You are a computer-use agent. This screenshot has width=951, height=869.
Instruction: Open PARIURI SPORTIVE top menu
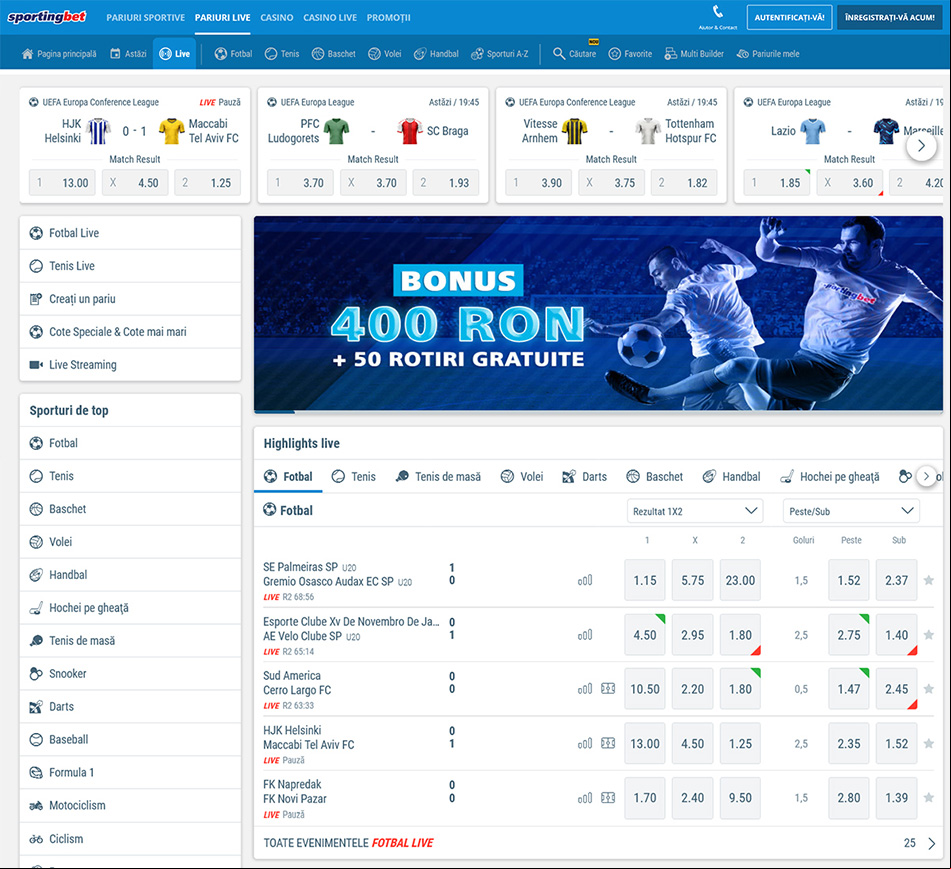point(146,18)
